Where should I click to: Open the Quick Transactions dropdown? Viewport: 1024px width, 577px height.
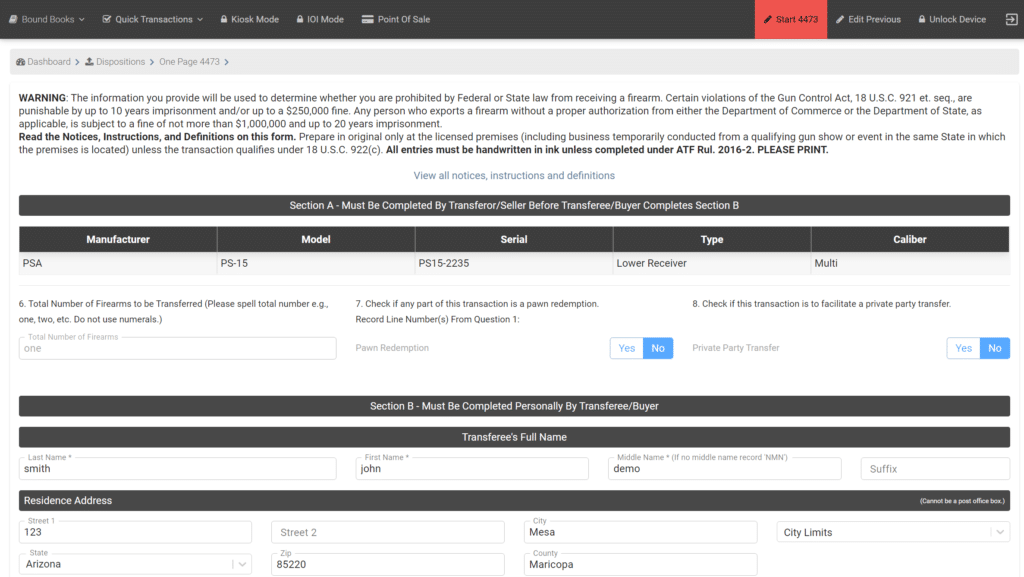[151, 18]
